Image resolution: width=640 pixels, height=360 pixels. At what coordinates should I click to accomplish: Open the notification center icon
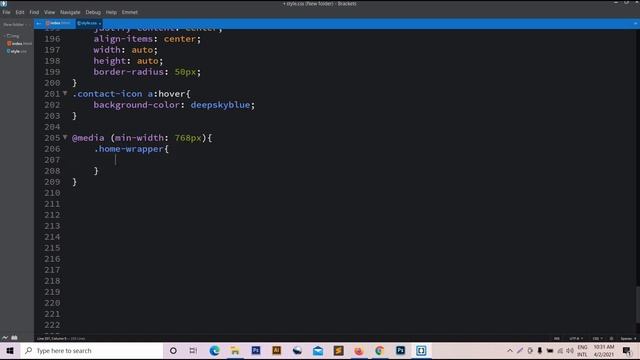tap(627, 351)
